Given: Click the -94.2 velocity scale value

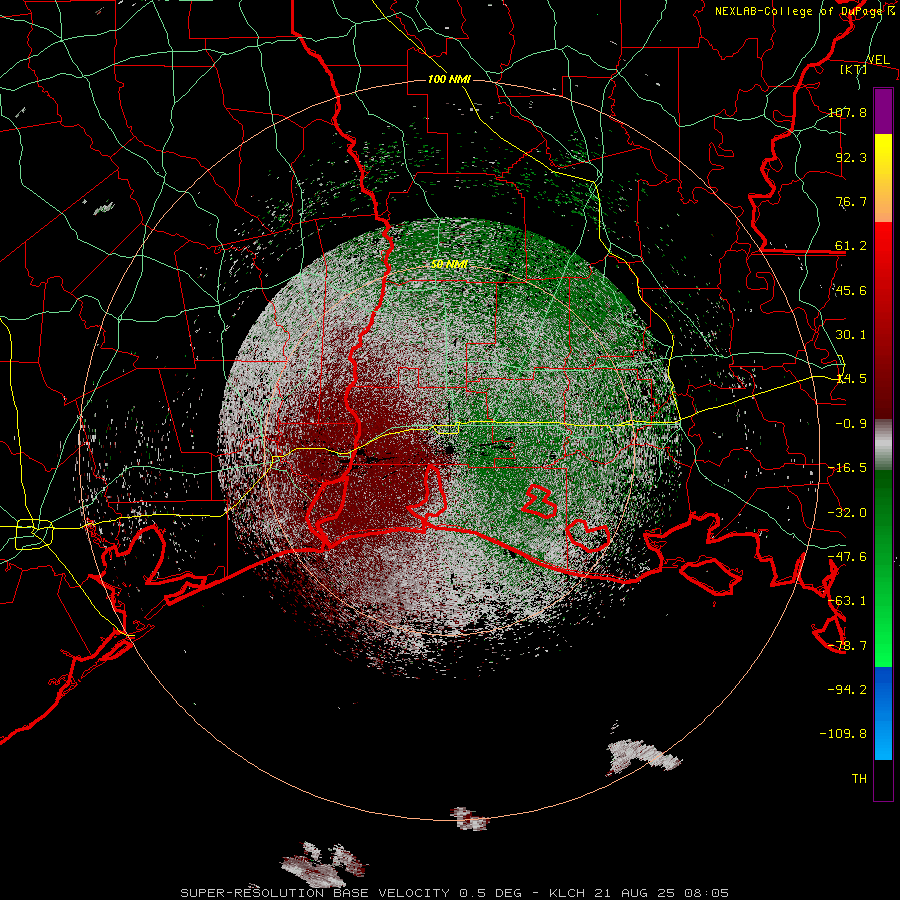Looking at the screenshot, I should pyautogui.click(x=847, y=690).
